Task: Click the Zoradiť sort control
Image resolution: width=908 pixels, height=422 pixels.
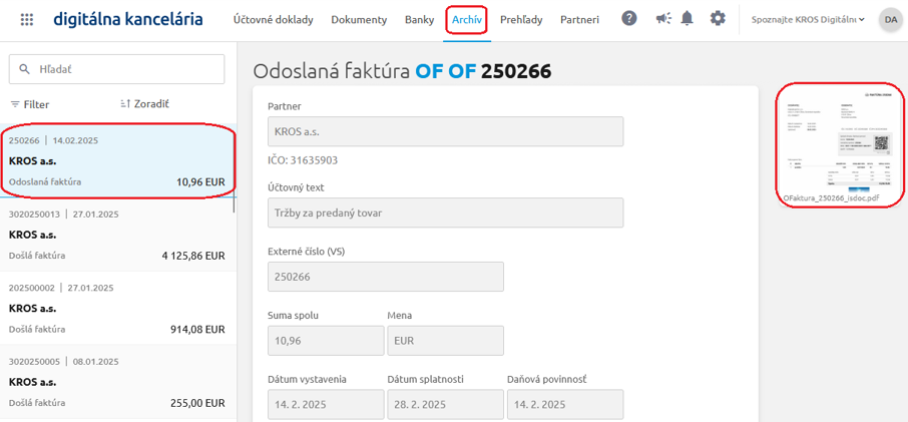Action: [x=144, y=104]
